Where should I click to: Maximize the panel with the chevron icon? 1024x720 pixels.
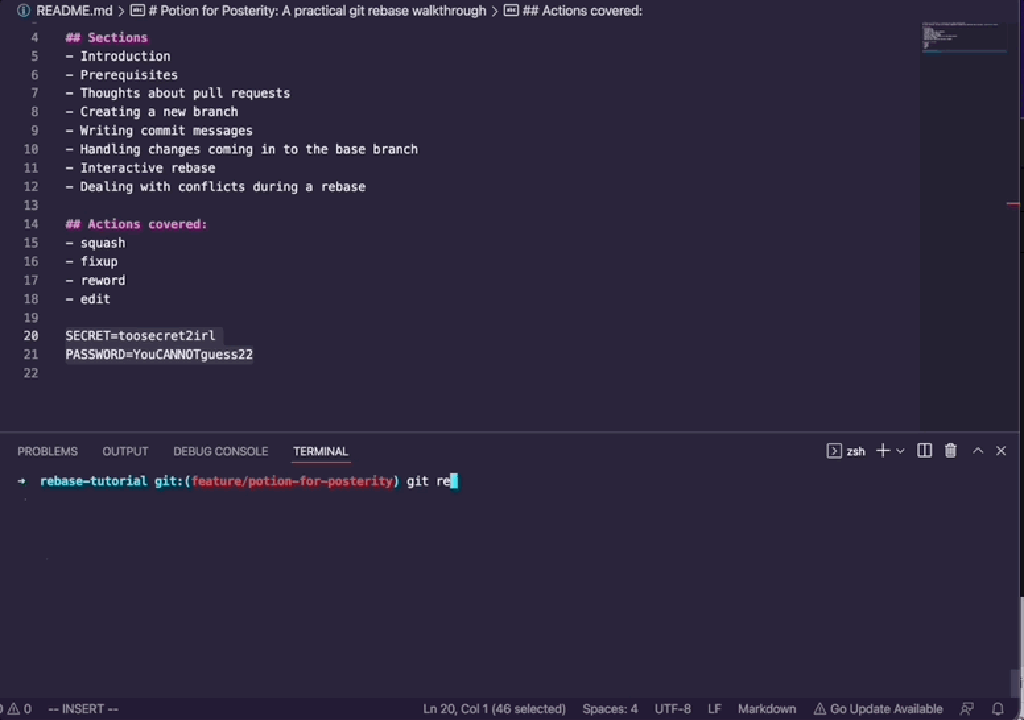977,450
